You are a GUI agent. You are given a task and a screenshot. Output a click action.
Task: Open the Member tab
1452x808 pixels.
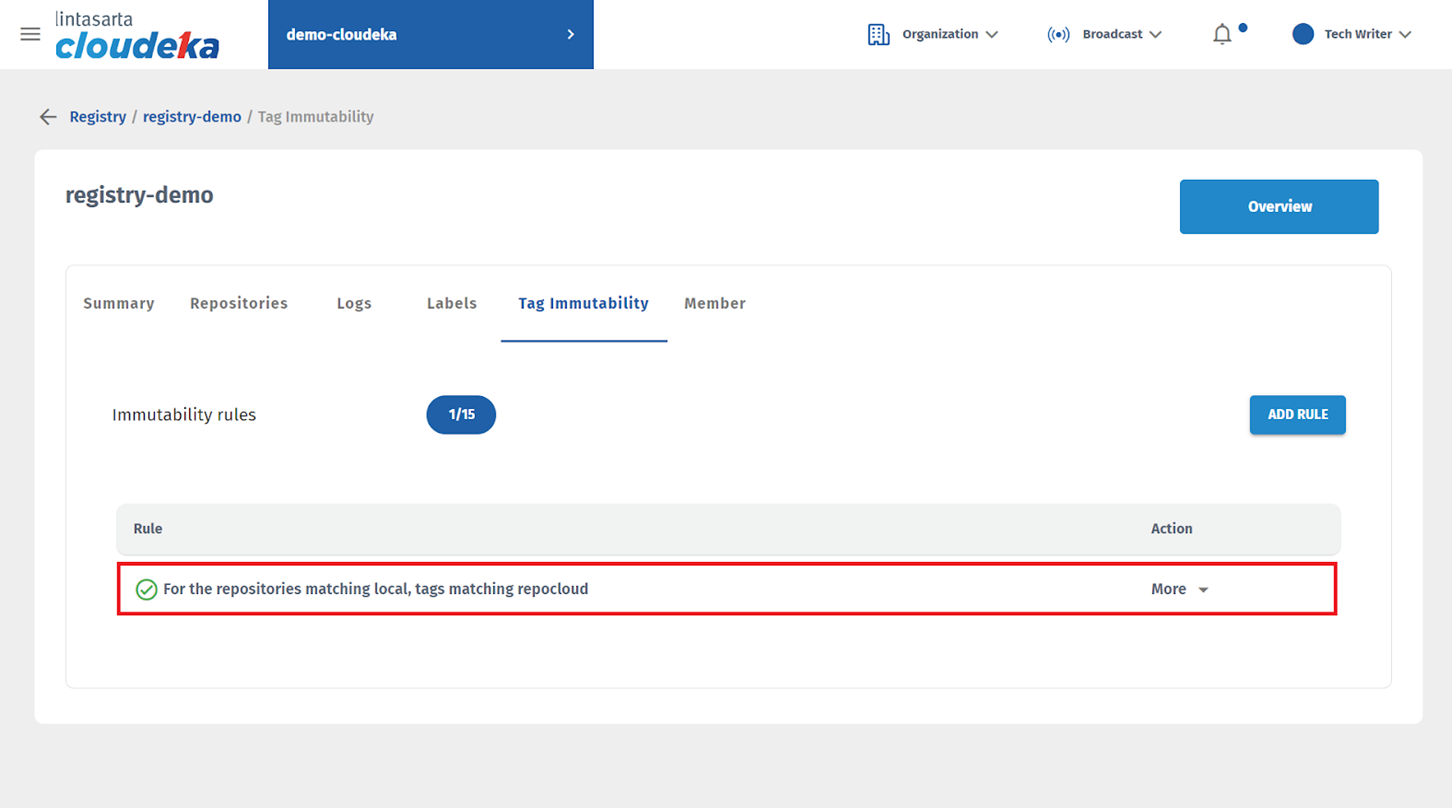coord(714,303)
